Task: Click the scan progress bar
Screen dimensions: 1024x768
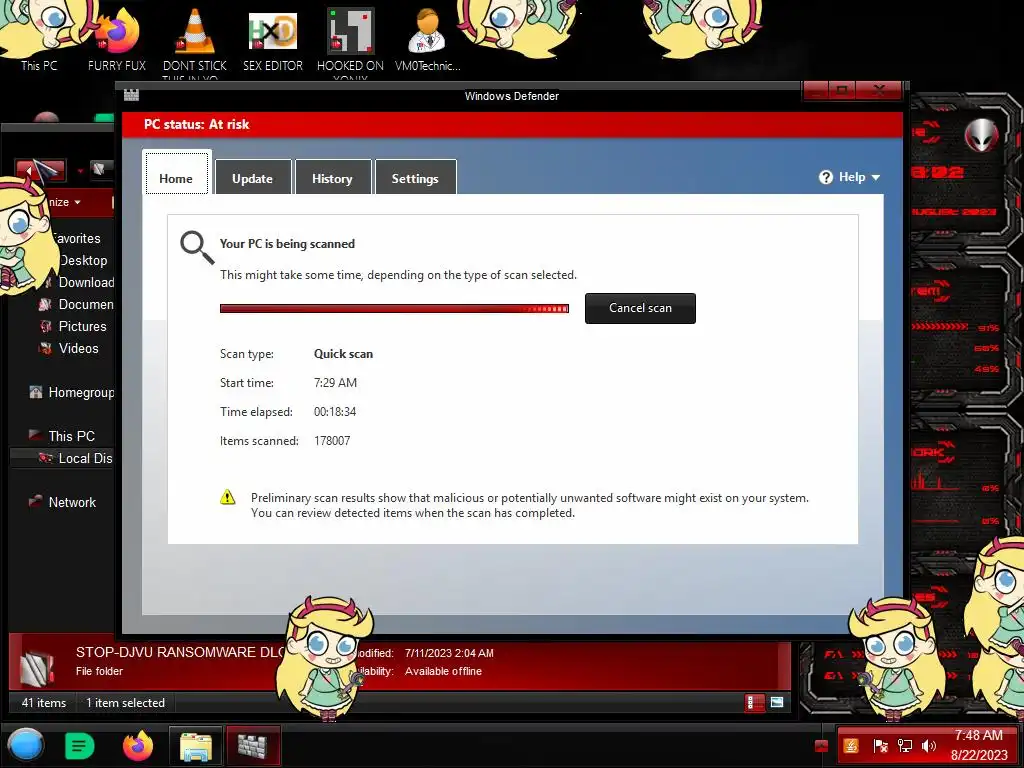Action: click(x=394, y=308)
